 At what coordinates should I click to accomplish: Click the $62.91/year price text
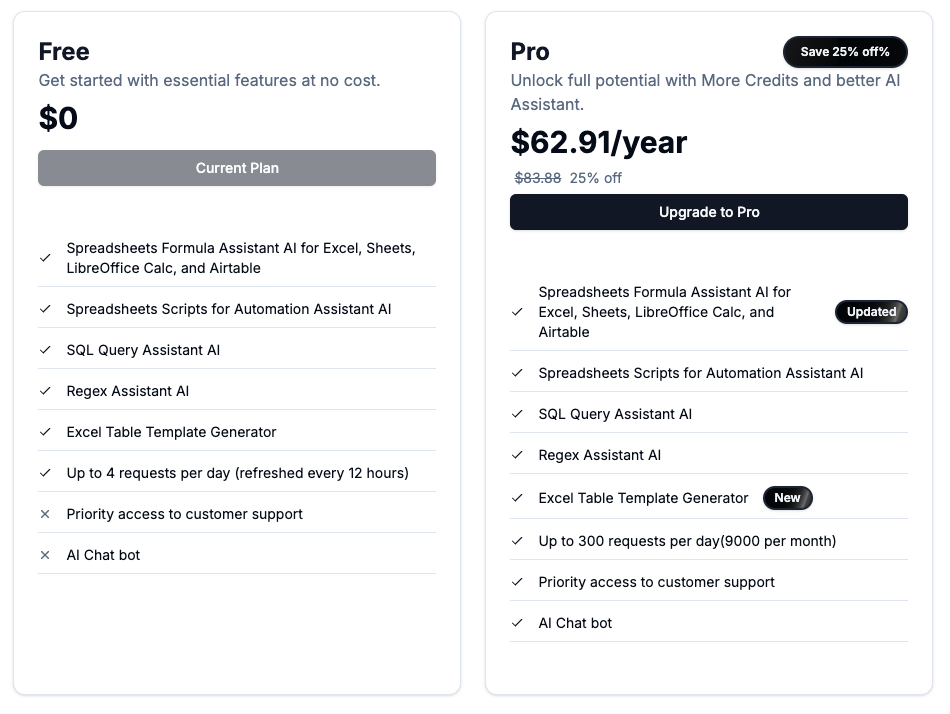598,142
